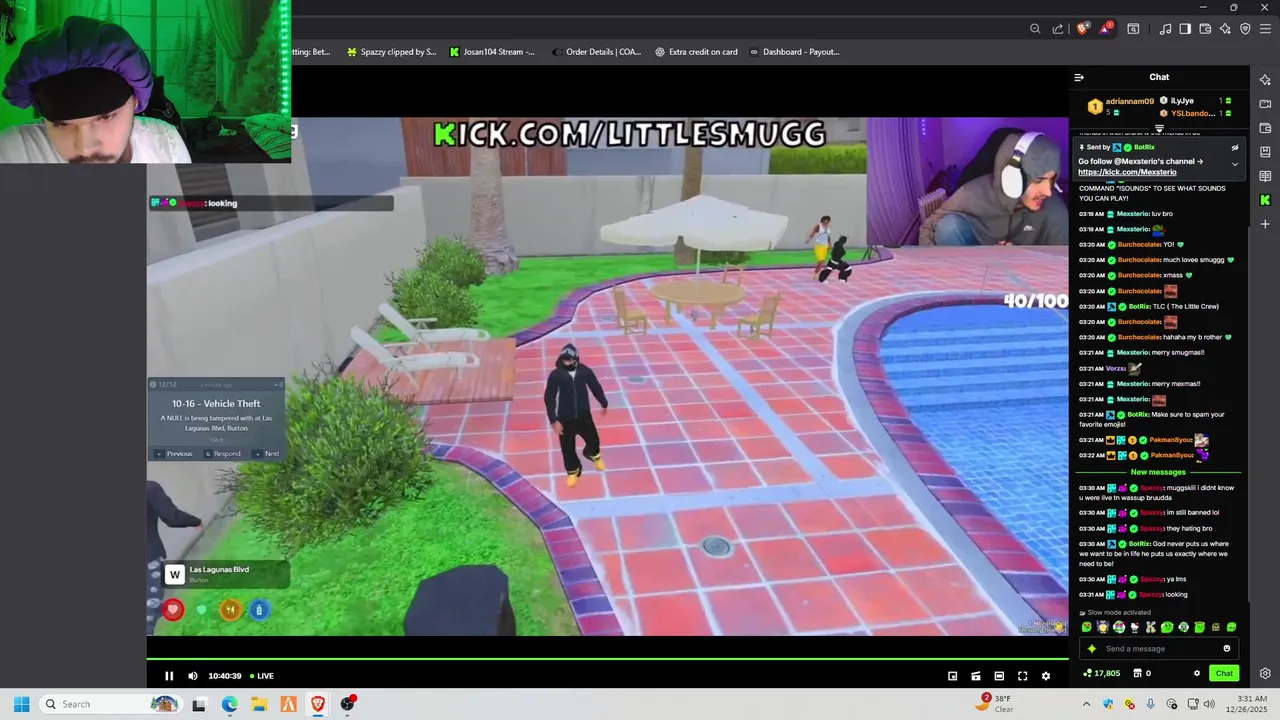Click green sparkle icon in message box
This screenshot has height=720, width=1280.
click(x=1091, y=649)
